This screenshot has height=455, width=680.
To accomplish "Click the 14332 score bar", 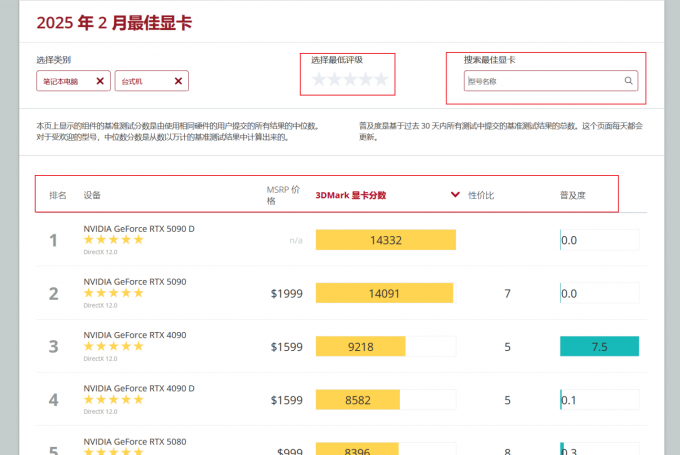I will click(386, 240).
